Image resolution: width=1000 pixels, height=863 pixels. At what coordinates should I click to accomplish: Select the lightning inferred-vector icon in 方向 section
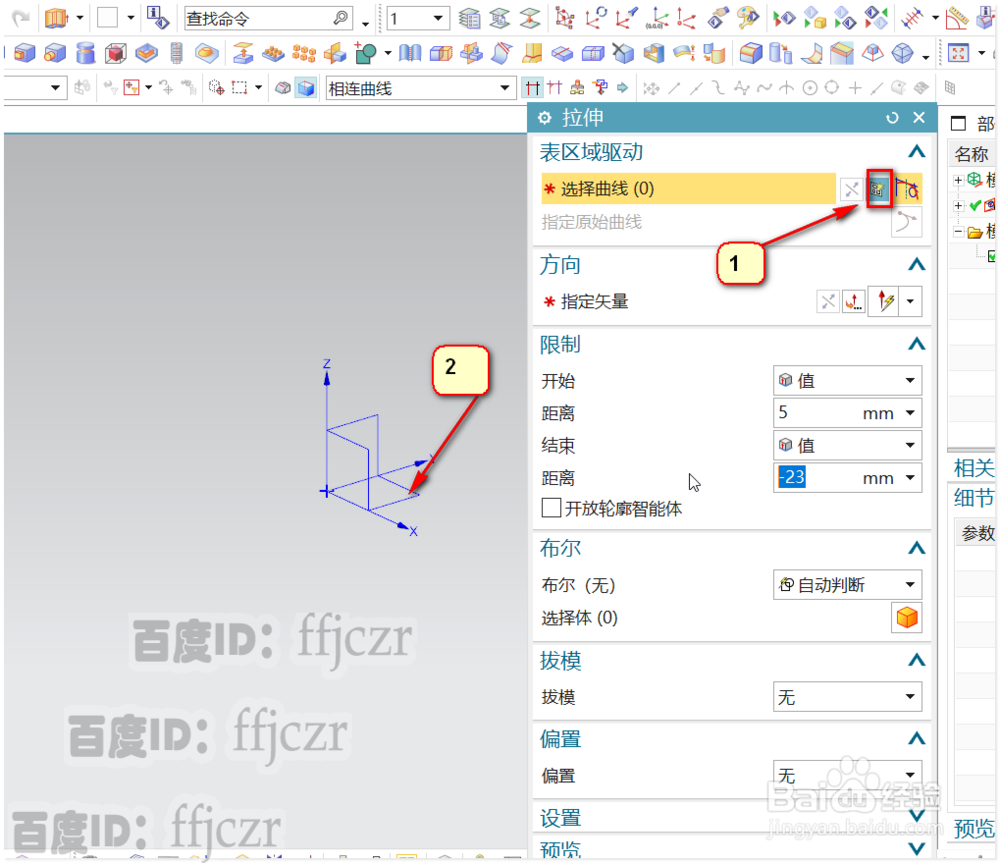(884, 300)
